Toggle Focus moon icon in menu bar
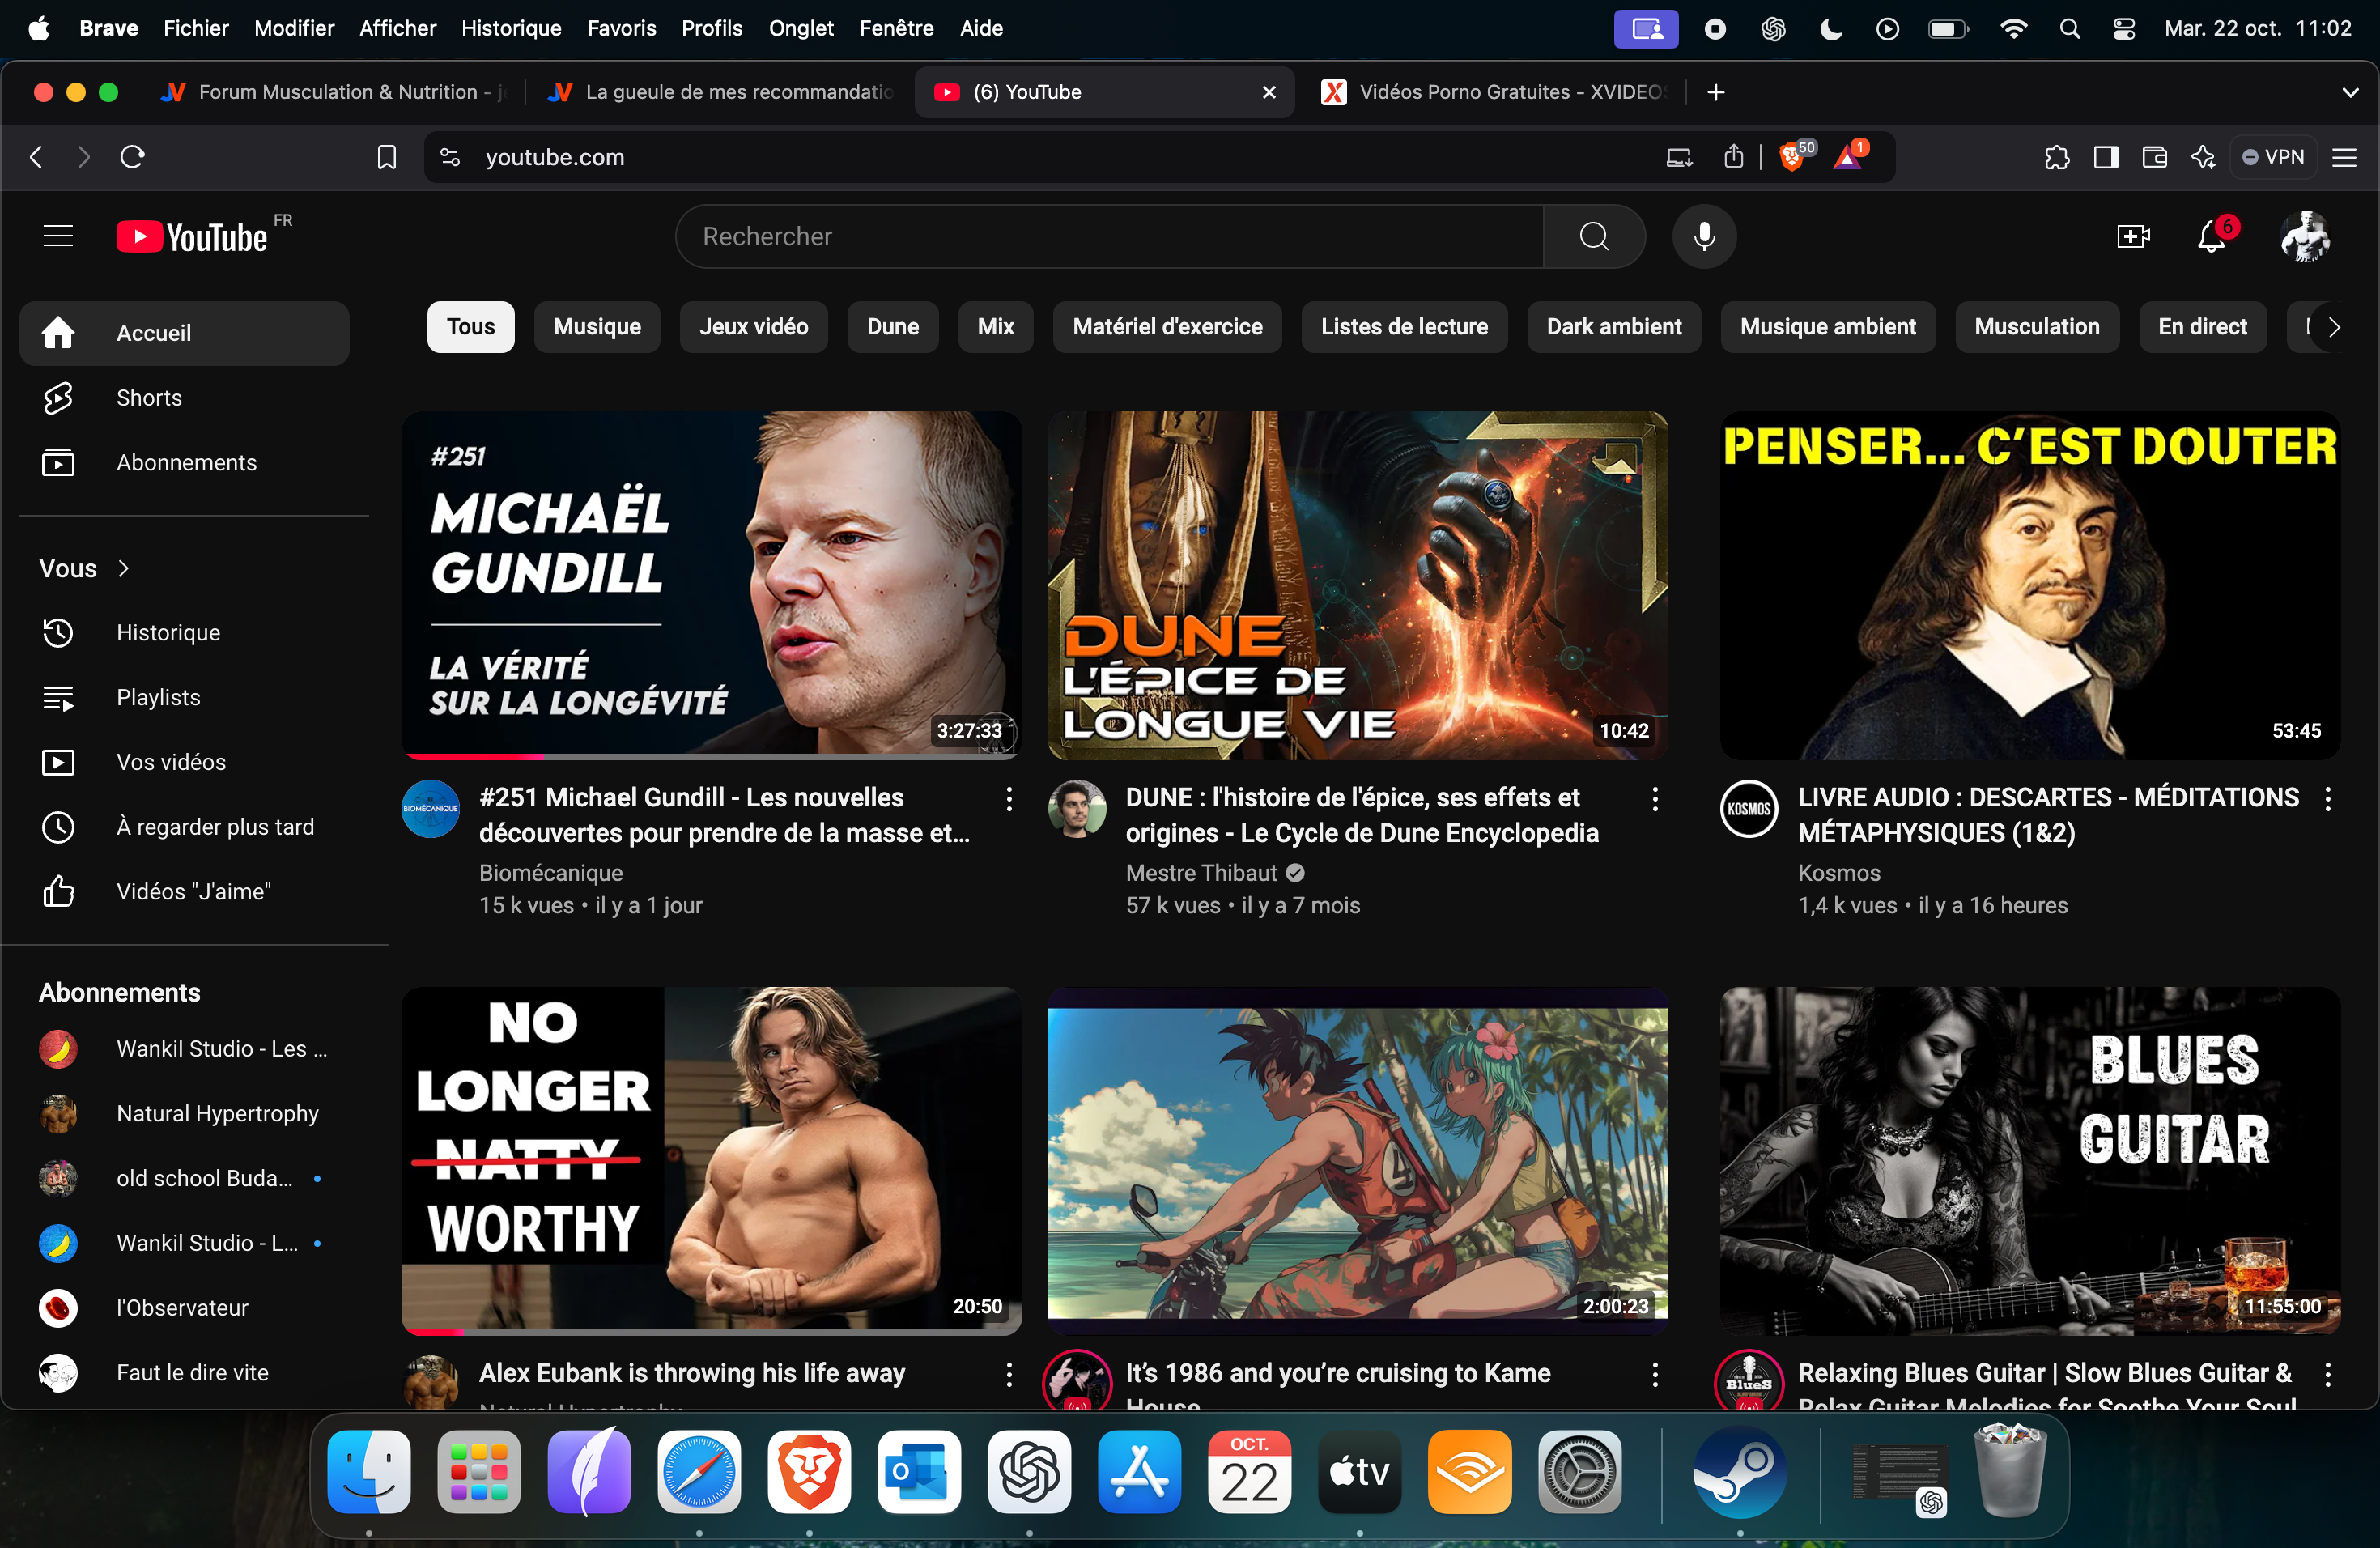Screen dimensions: 2380x1548 1830,29
